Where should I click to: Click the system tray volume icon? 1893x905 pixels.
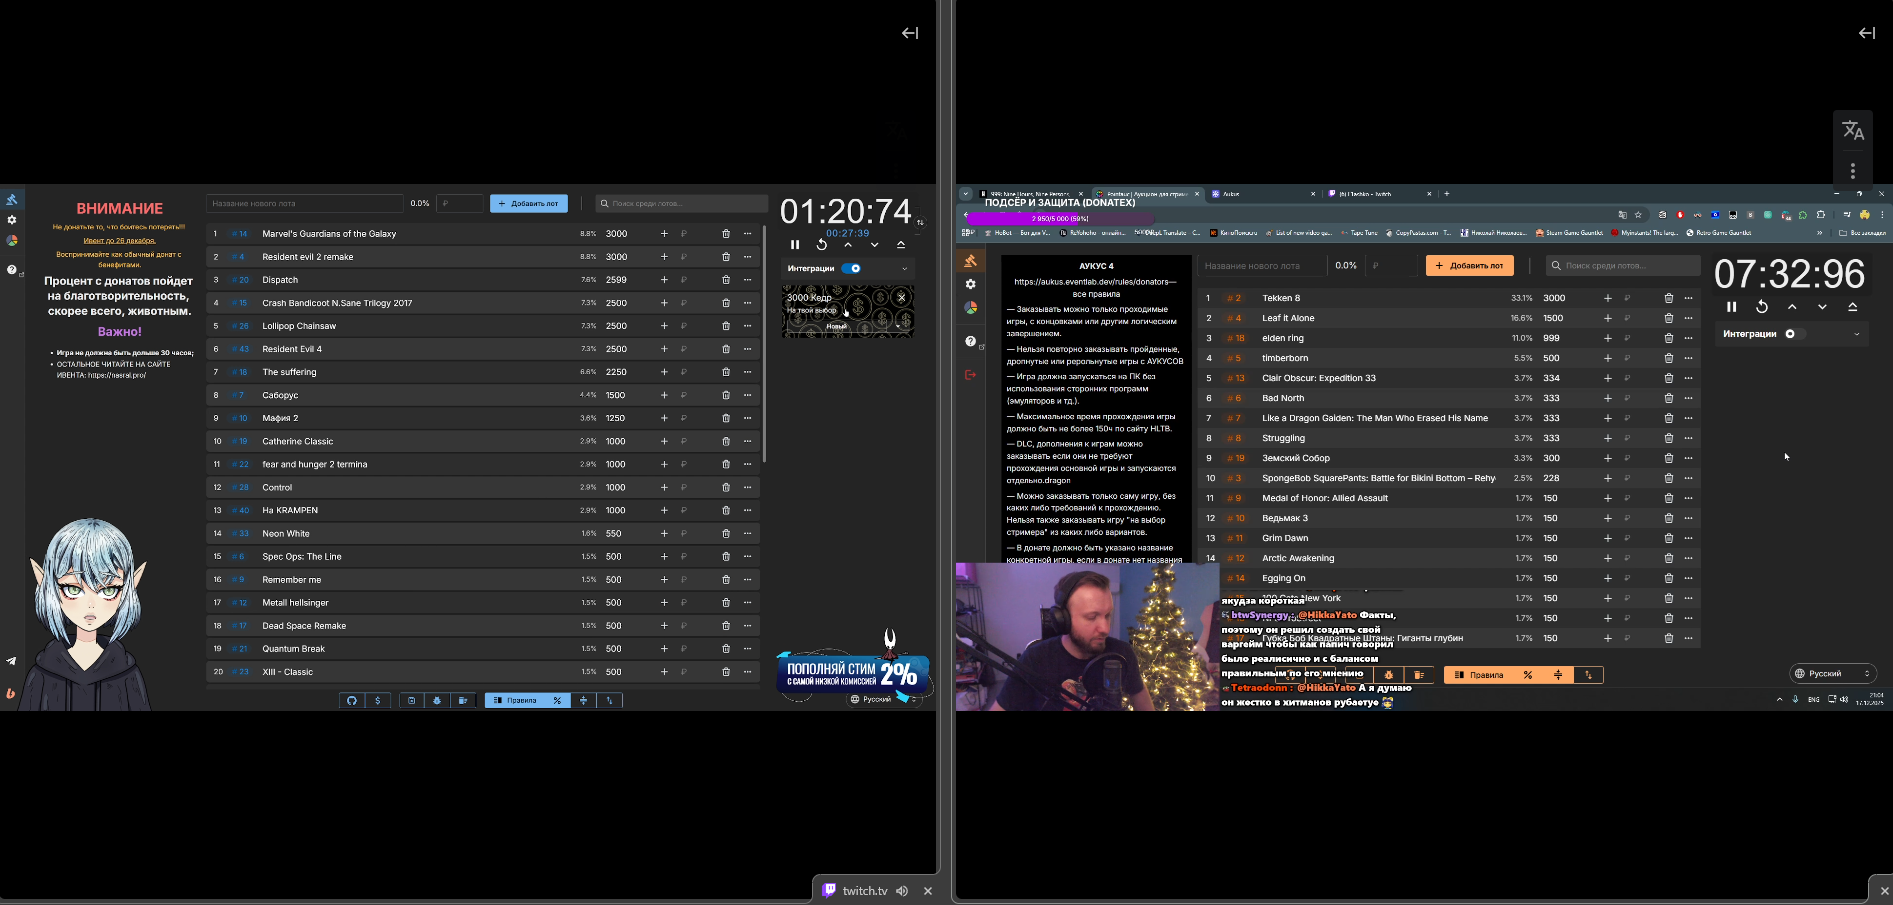[1844, 699]
